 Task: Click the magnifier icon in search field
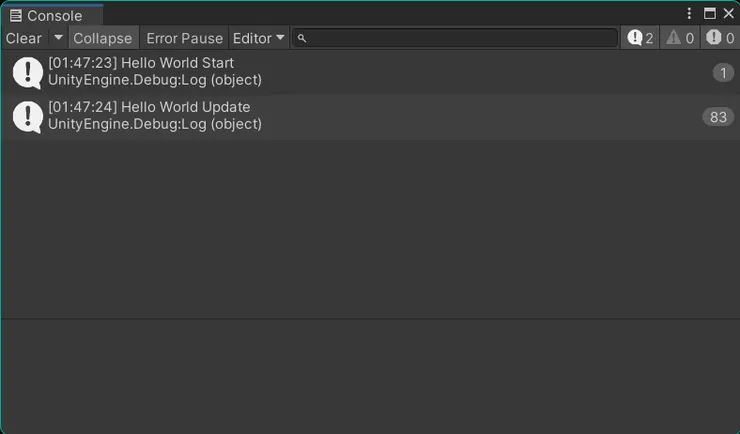[x=302, y=38]
